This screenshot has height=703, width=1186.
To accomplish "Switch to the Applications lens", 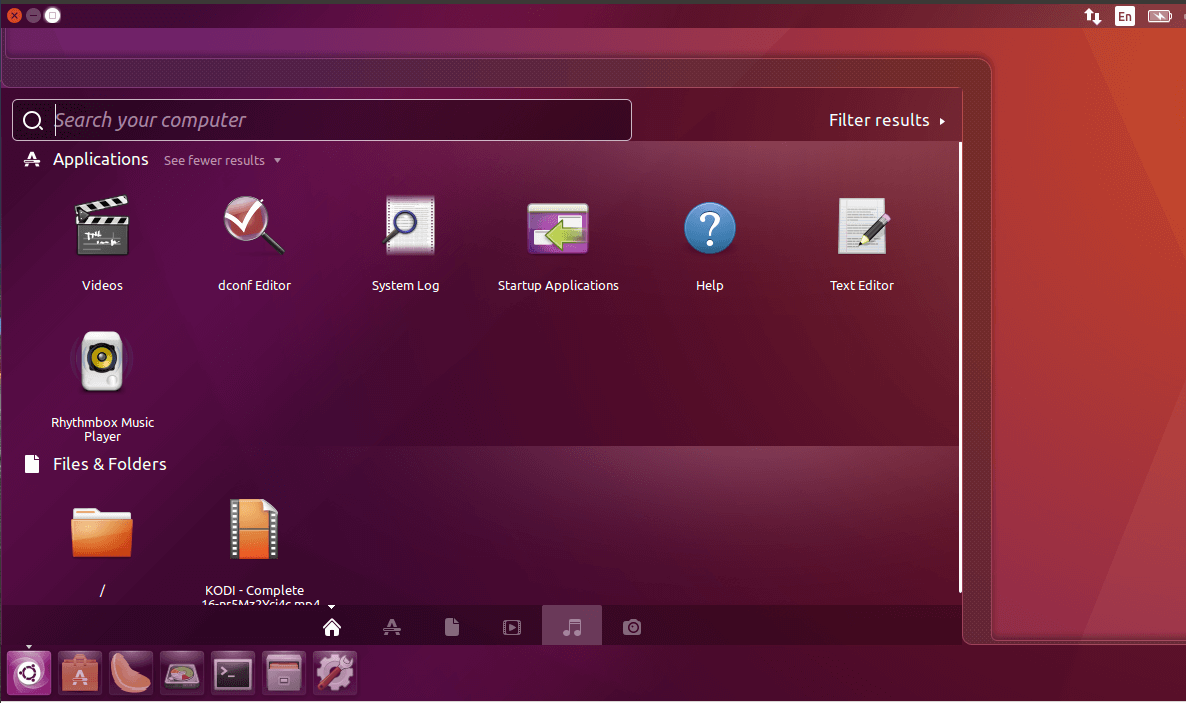I will [x=392, y=627].
